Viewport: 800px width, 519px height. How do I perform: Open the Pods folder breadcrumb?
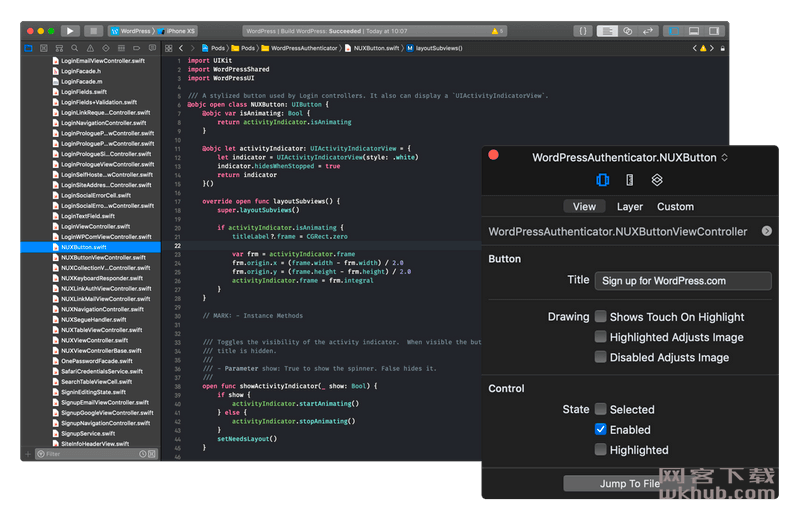(x=243, y=48)
